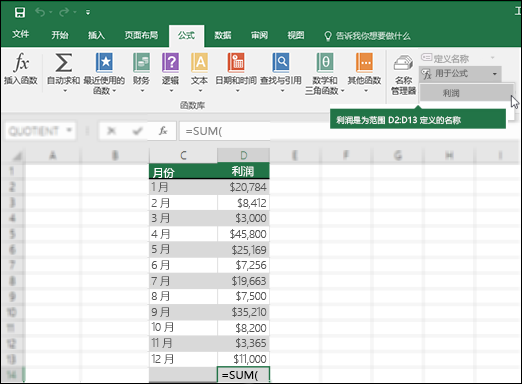Open the 文件 tab

click(x=20, y=35)
